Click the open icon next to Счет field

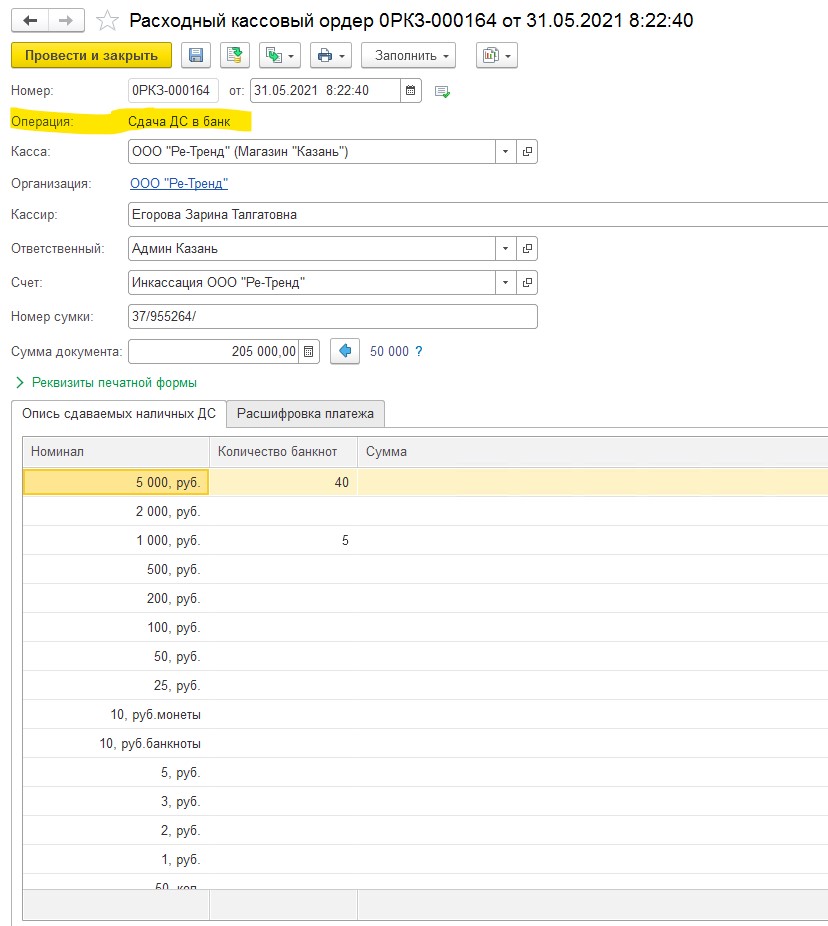[x=527, y=283]
